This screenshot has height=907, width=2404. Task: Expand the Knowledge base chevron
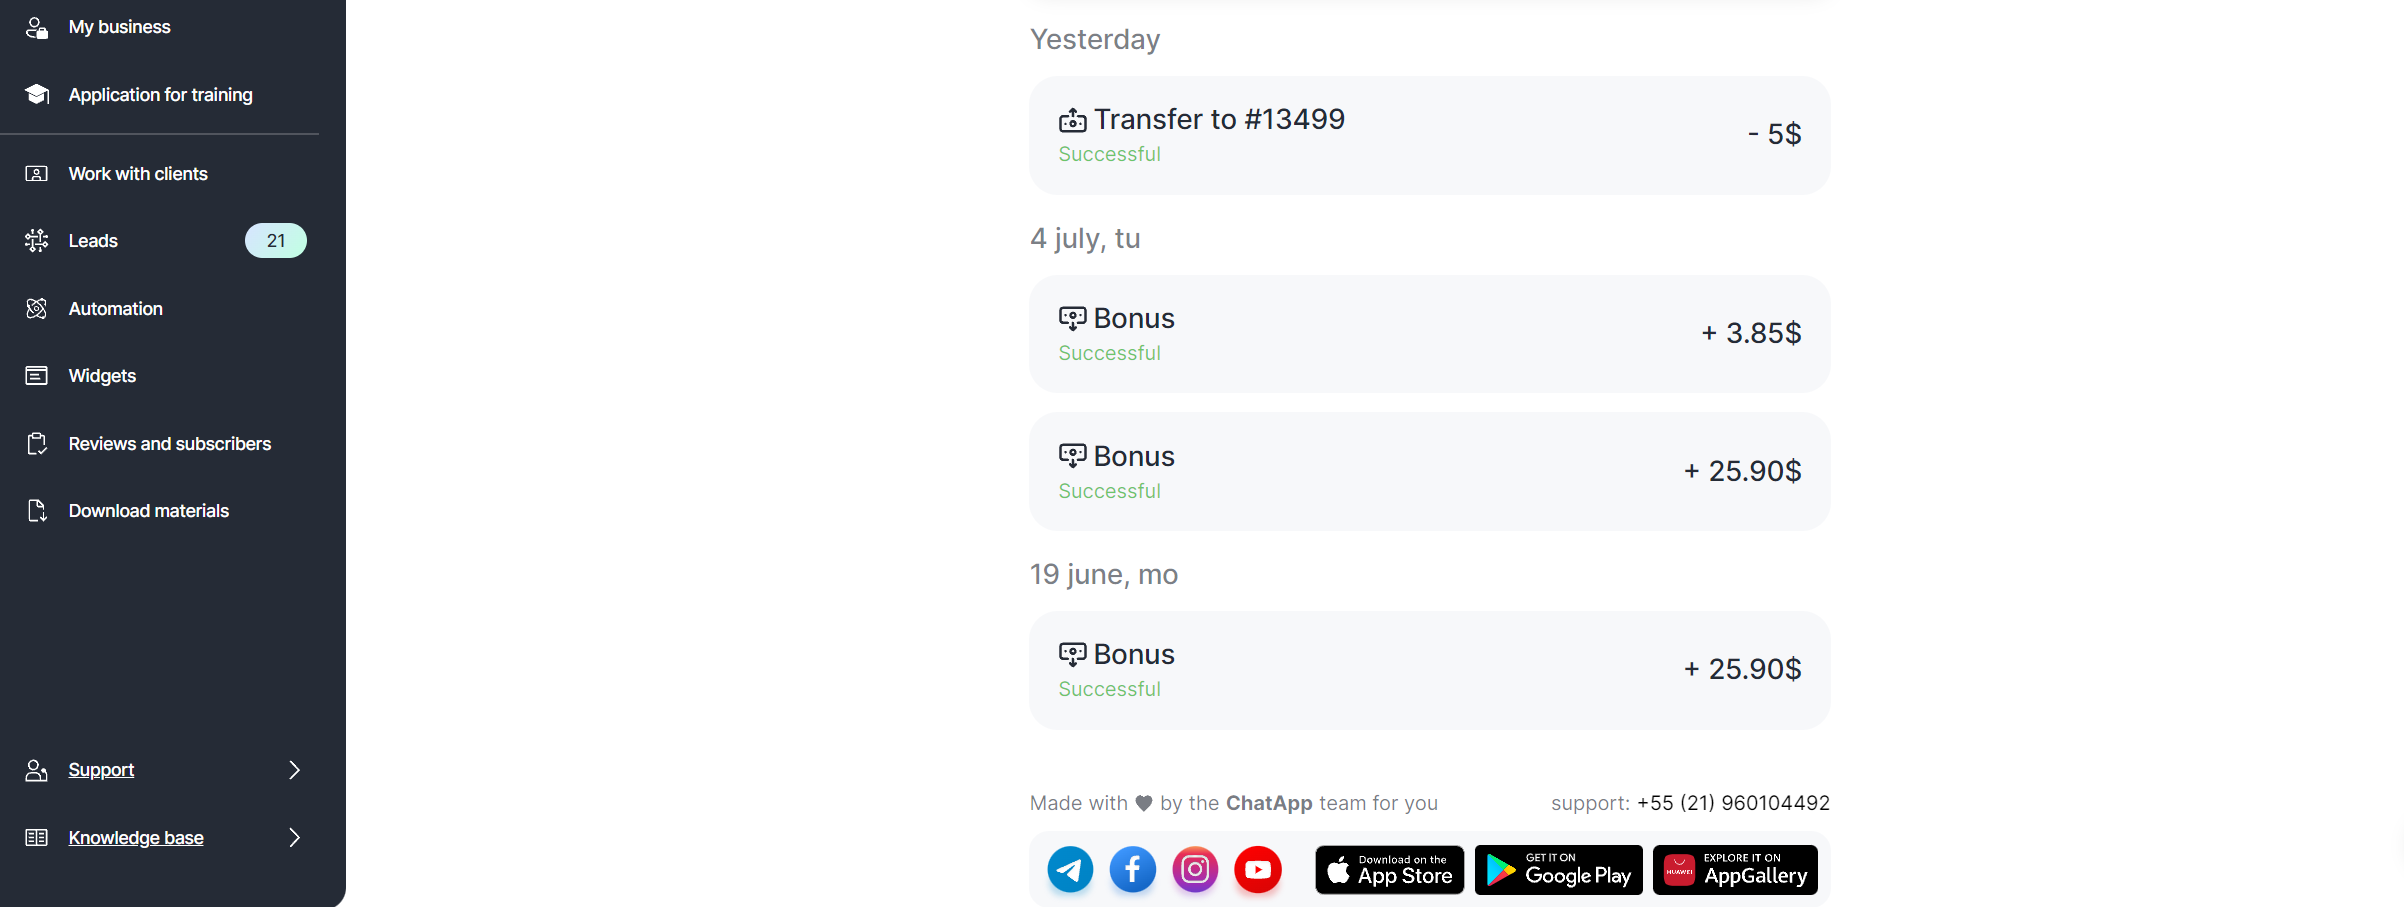click(294, 837)
